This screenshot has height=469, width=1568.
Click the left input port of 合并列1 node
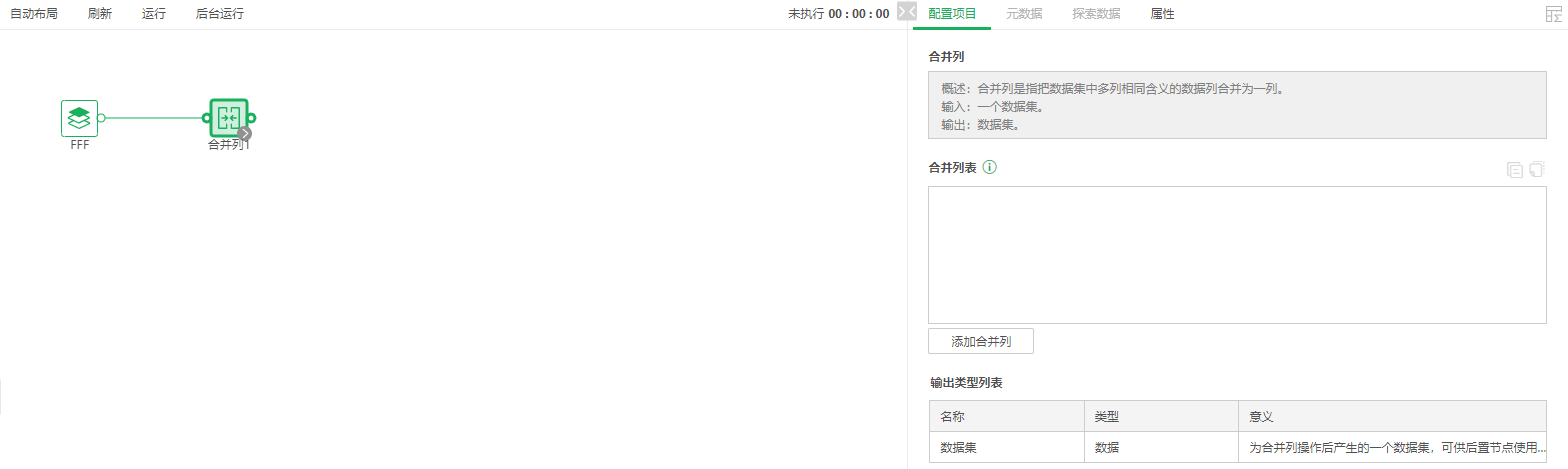point(206,118)
